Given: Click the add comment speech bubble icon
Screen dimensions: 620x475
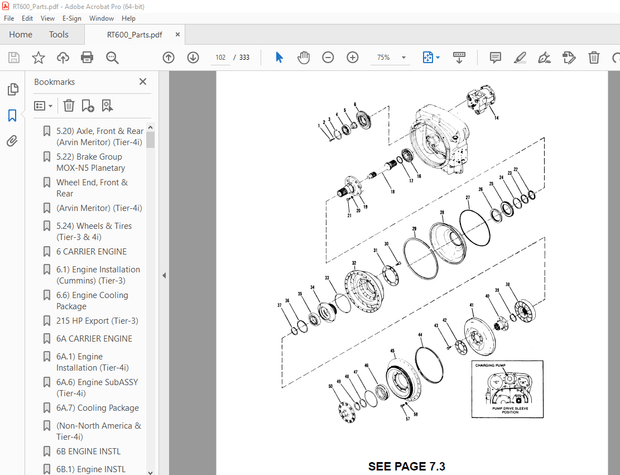Looking at the screenshot, I should click(495, 58).
